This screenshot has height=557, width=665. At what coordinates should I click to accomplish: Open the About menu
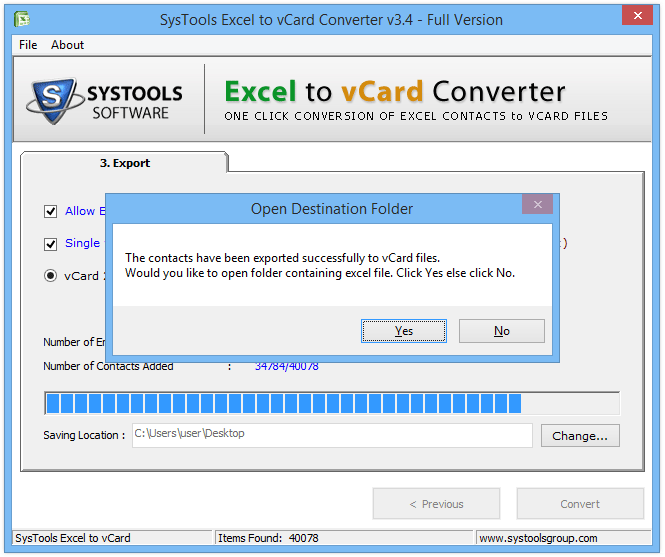click(67, 45)
